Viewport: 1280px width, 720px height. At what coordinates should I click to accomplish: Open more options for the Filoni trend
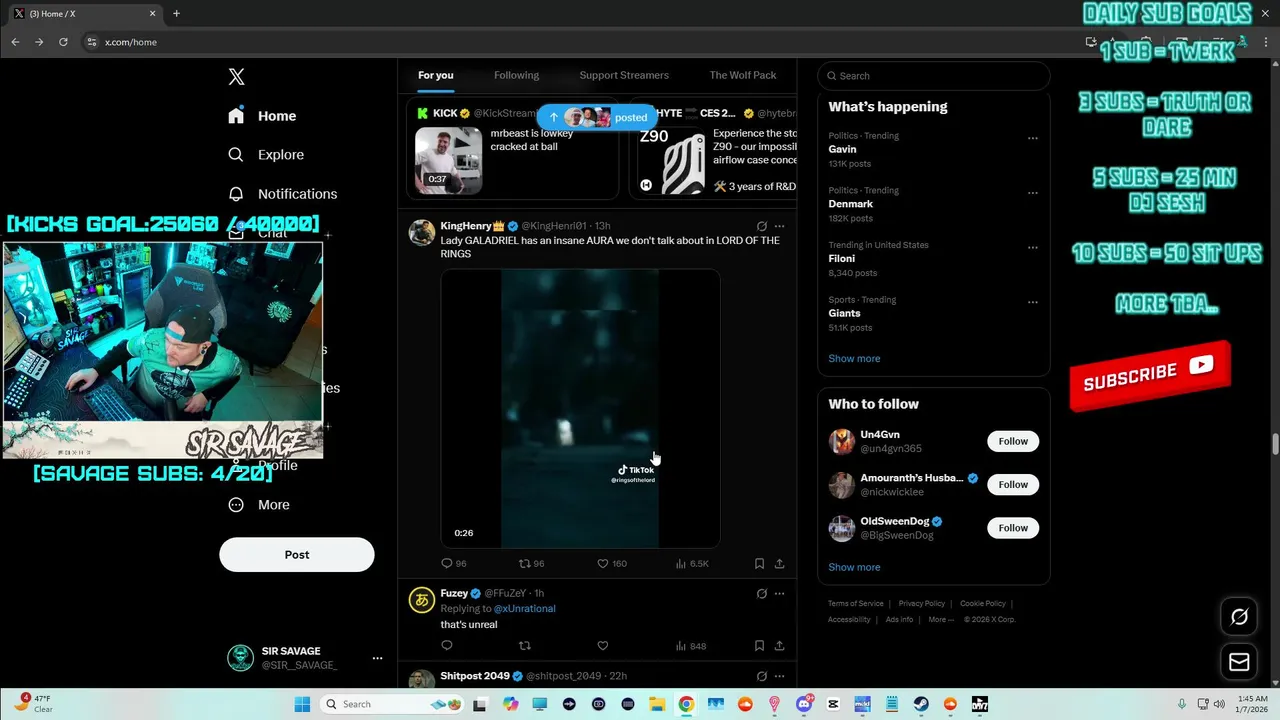(1033, 247)
